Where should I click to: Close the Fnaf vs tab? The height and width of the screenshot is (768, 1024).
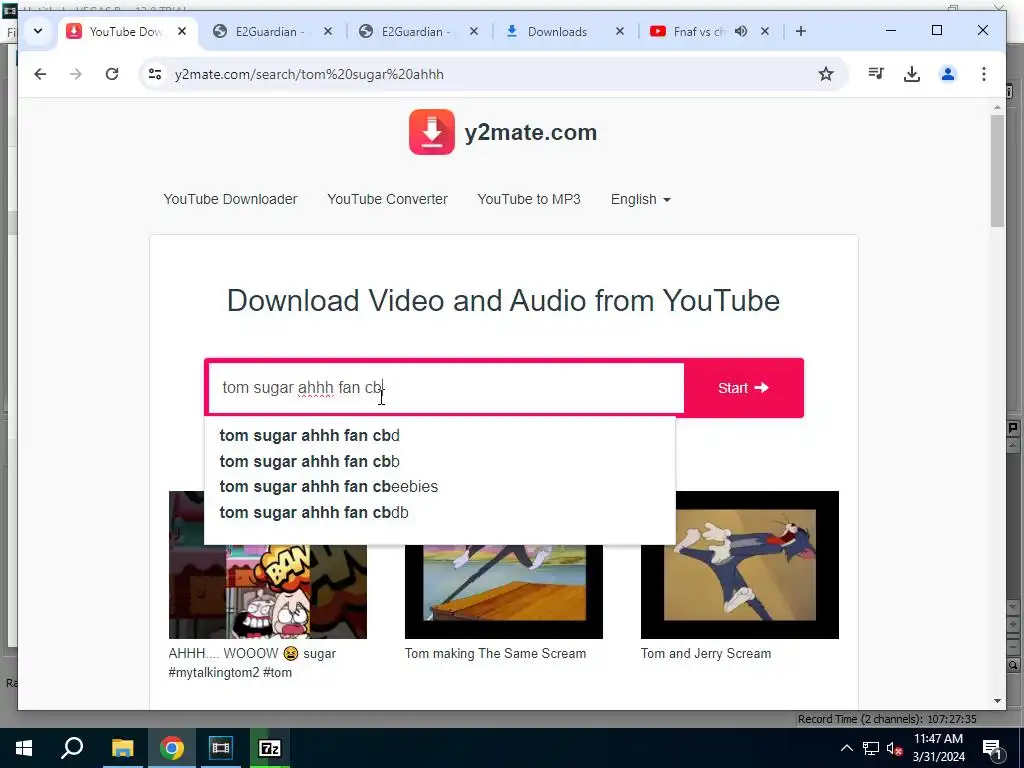(765, 31)
